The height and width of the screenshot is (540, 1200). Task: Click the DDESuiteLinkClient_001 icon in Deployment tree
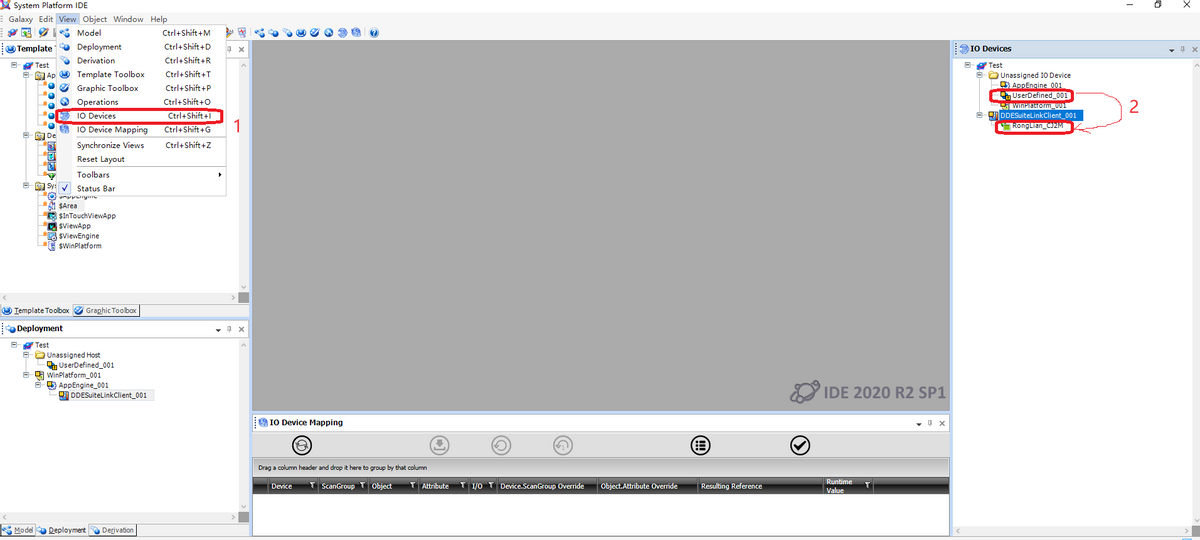click(x=64, y=395)
